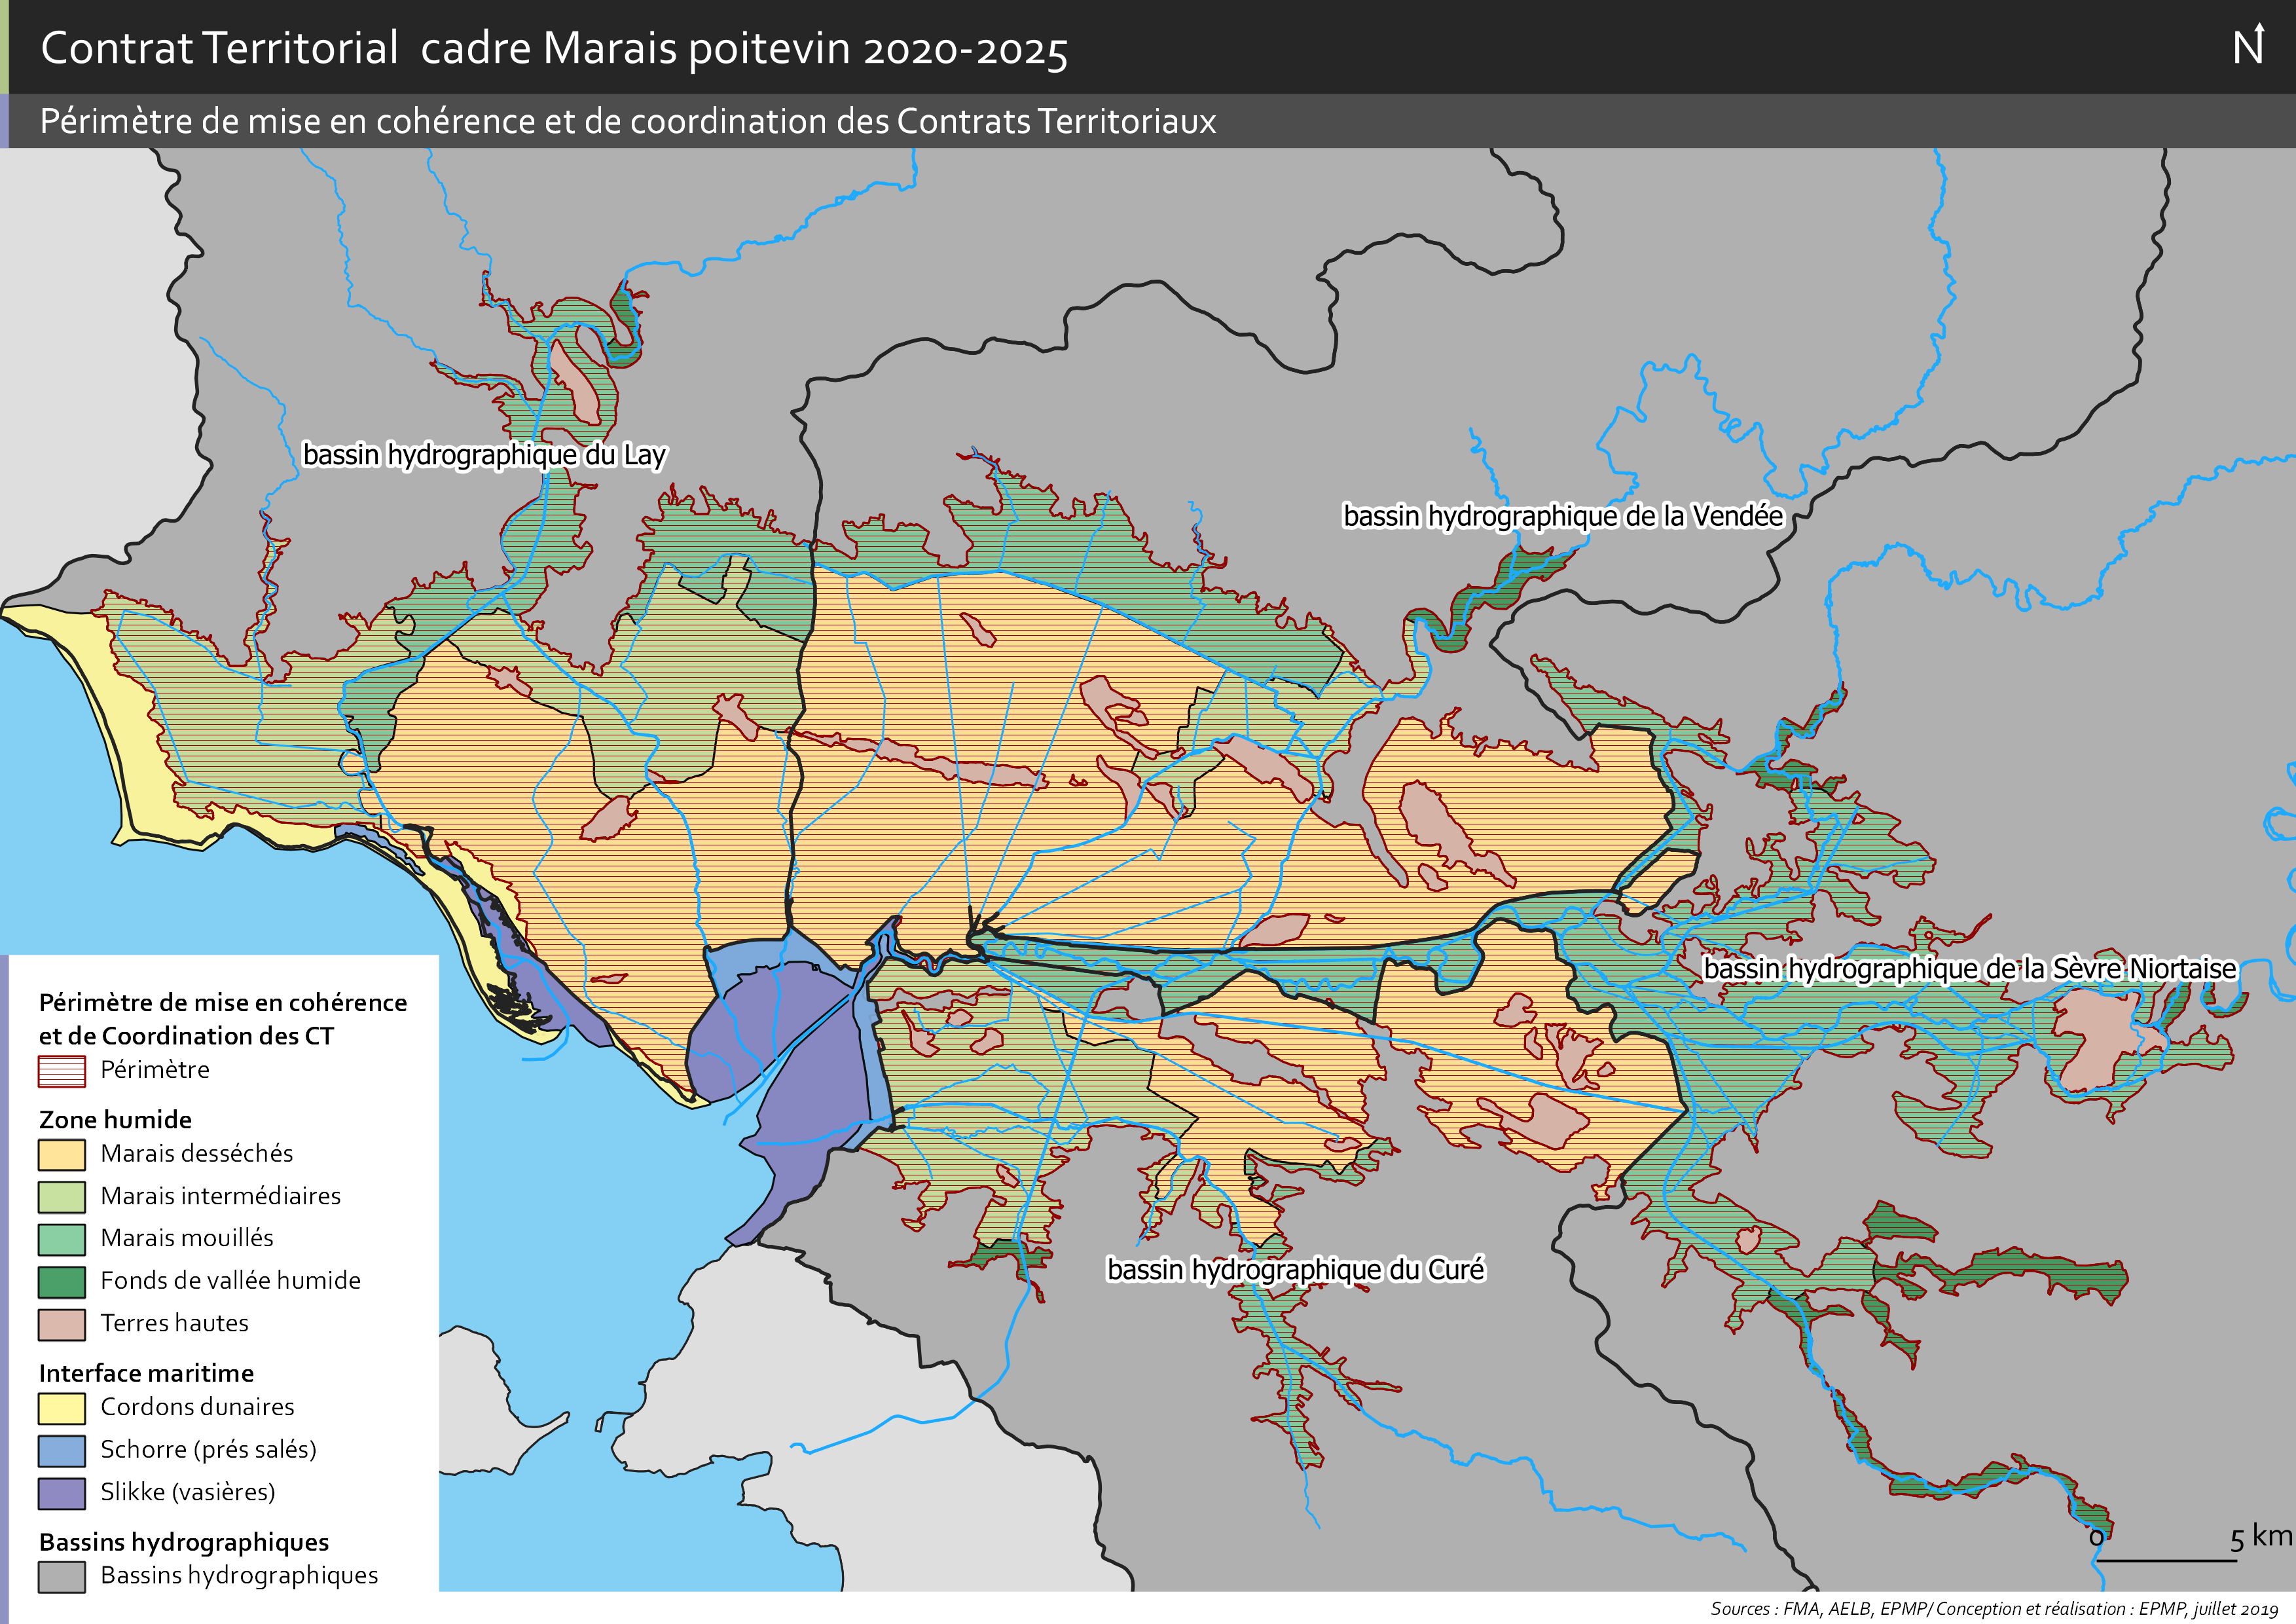
Task: Click the legend text 'Marais mouillés'
Action: (x=187, y=1238)
